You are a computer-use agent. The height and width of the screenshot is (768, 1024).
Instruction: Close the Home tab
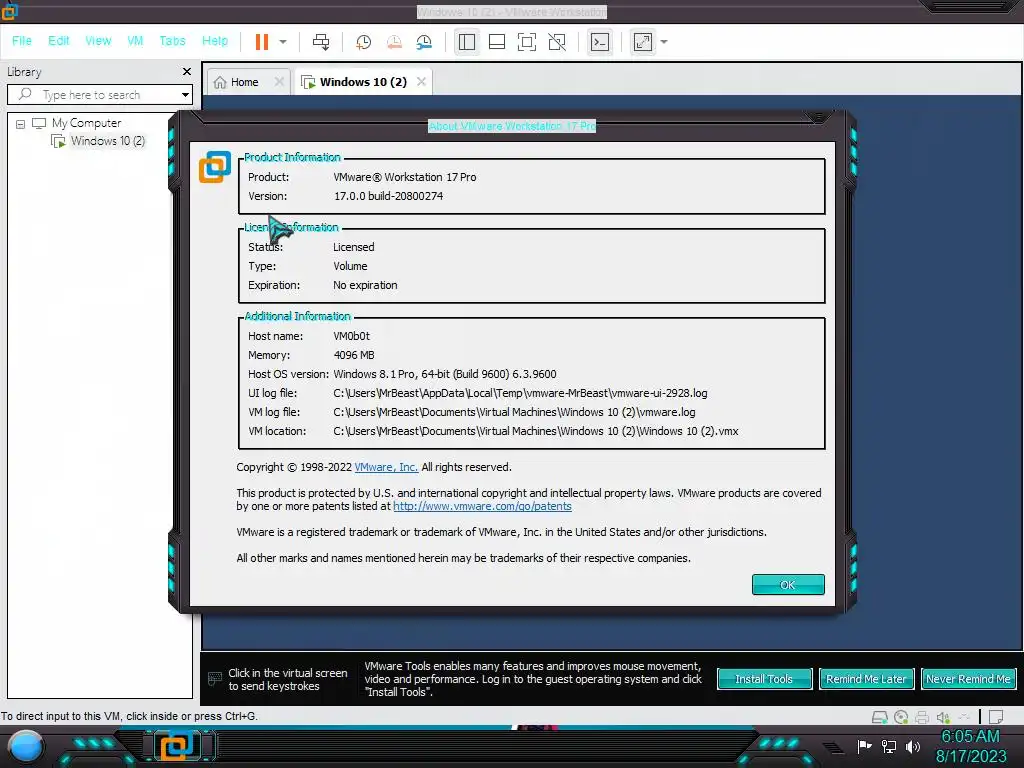[x=279, y=82]
